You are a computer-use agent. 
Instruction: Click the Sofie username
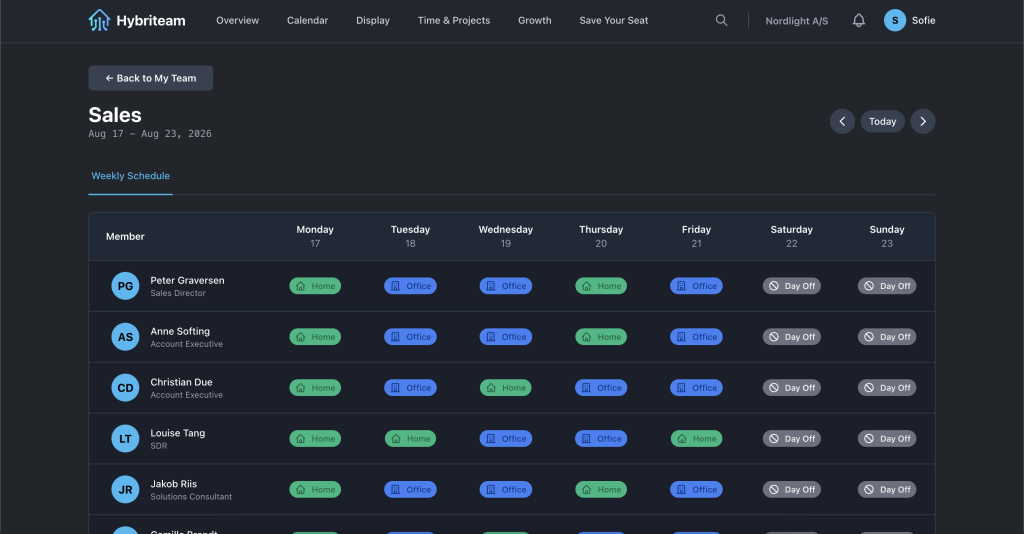[923, 20]
